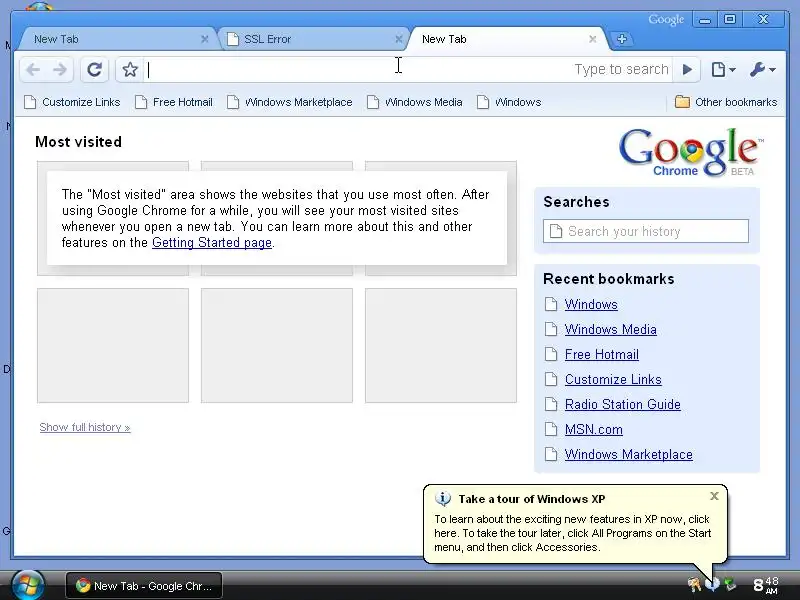Open the Free Hotmail bookmark in the bookmarks bar
This screenshot has width=800, height=600.
174,102
